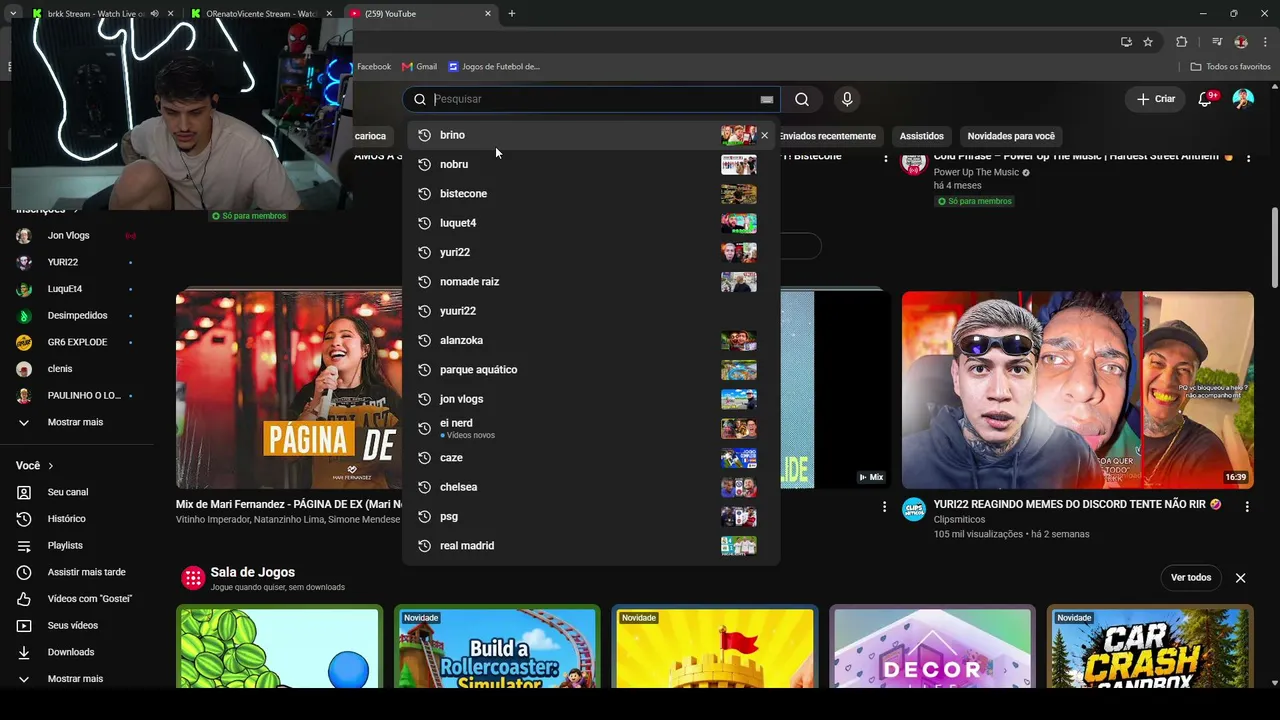The image size is (1280, 720).
Task: Choose the 'ei nerd' search suggestion
Action: [x=590, y=428]
